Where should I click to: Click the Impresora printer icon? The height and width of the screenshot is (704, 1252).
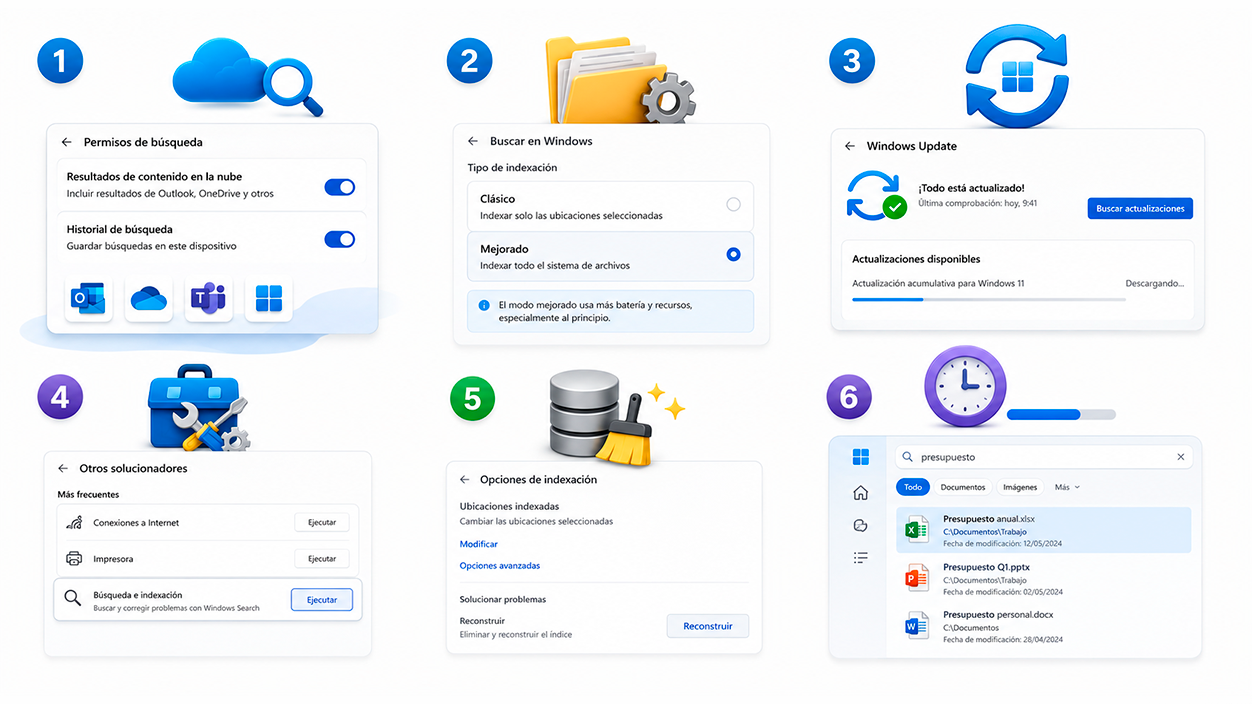74,559
